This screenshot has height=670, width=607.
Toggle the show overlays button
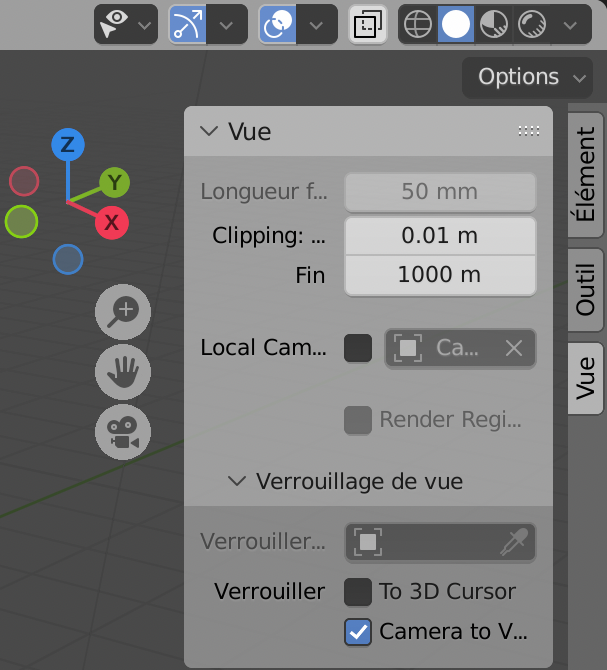pyautogui.click(x=276, y=24)
